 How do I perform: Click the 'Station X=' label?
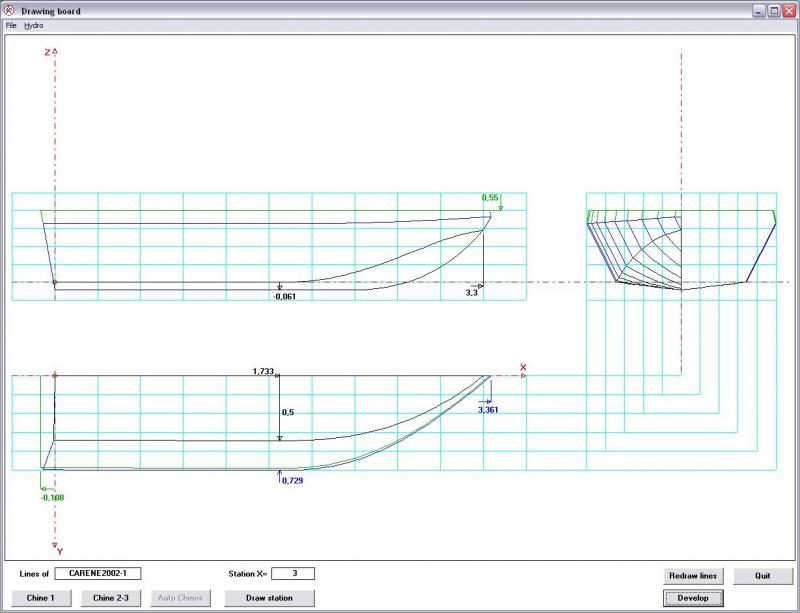pos(248,574)
